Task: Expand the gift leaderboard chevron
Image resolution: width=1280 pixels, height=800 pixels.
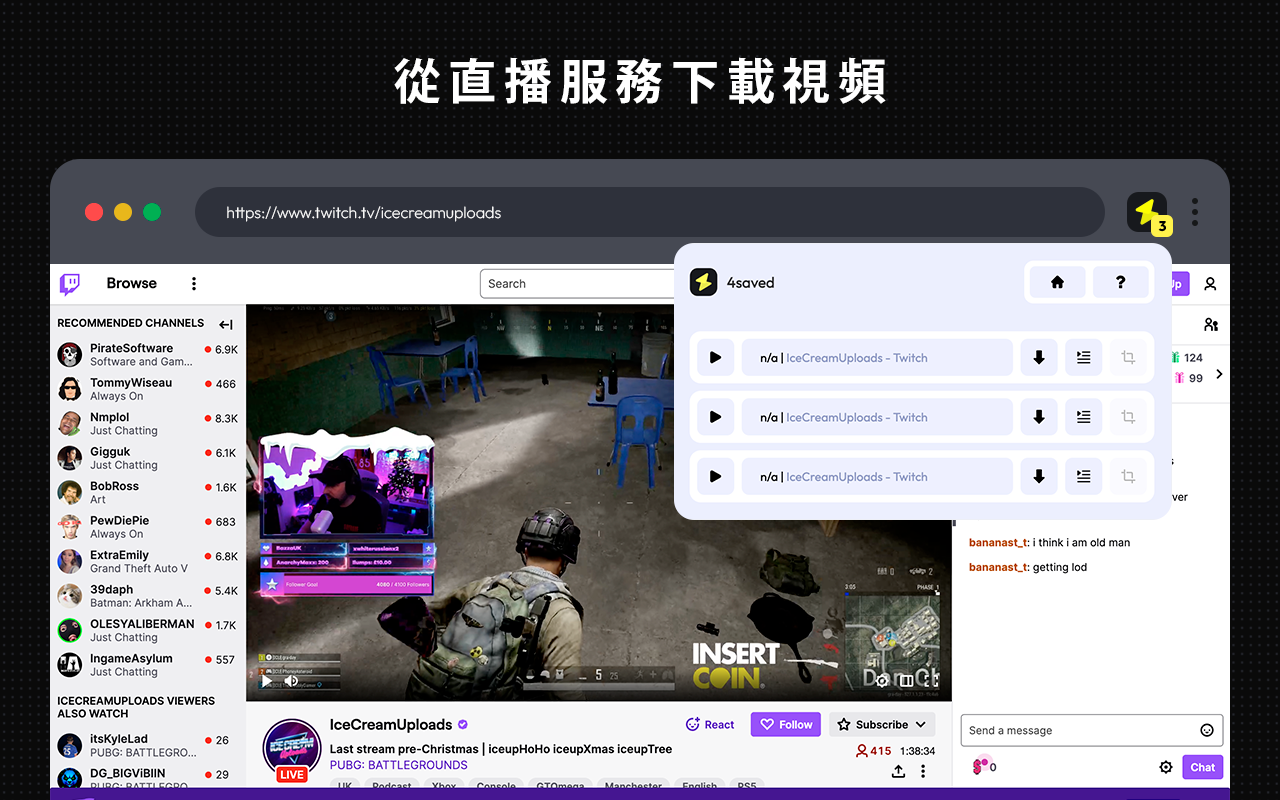Action: click(1219, 374)
